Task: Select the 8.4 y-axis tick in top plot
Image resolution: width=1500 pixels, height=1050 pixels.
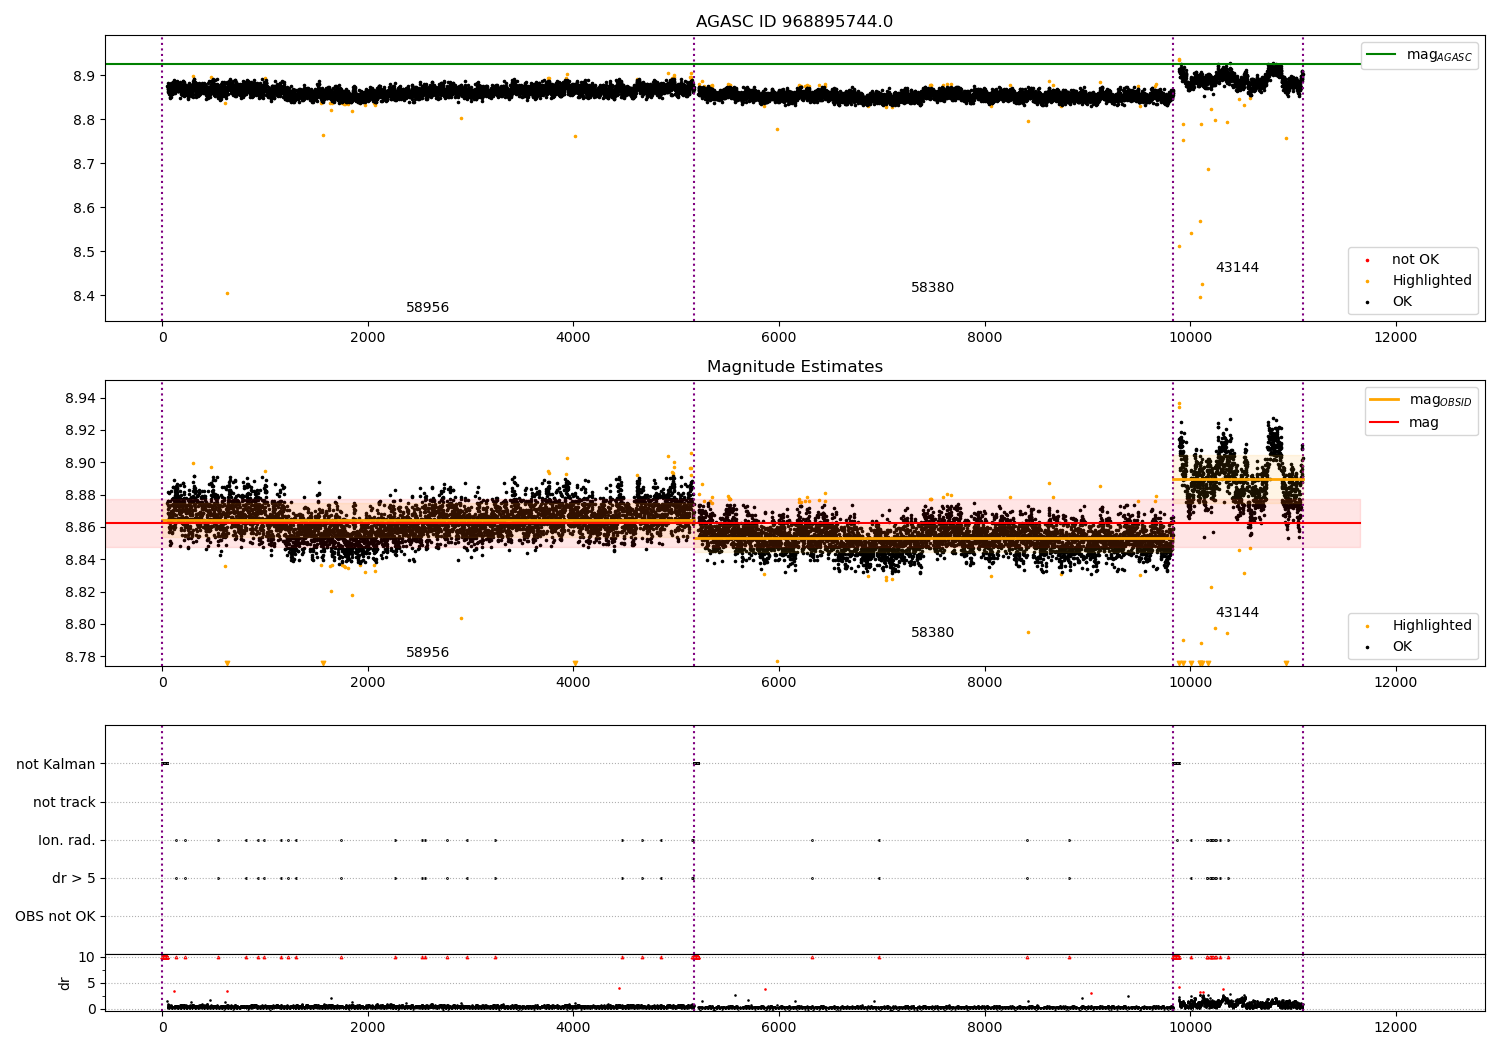Action: [83, 297]
